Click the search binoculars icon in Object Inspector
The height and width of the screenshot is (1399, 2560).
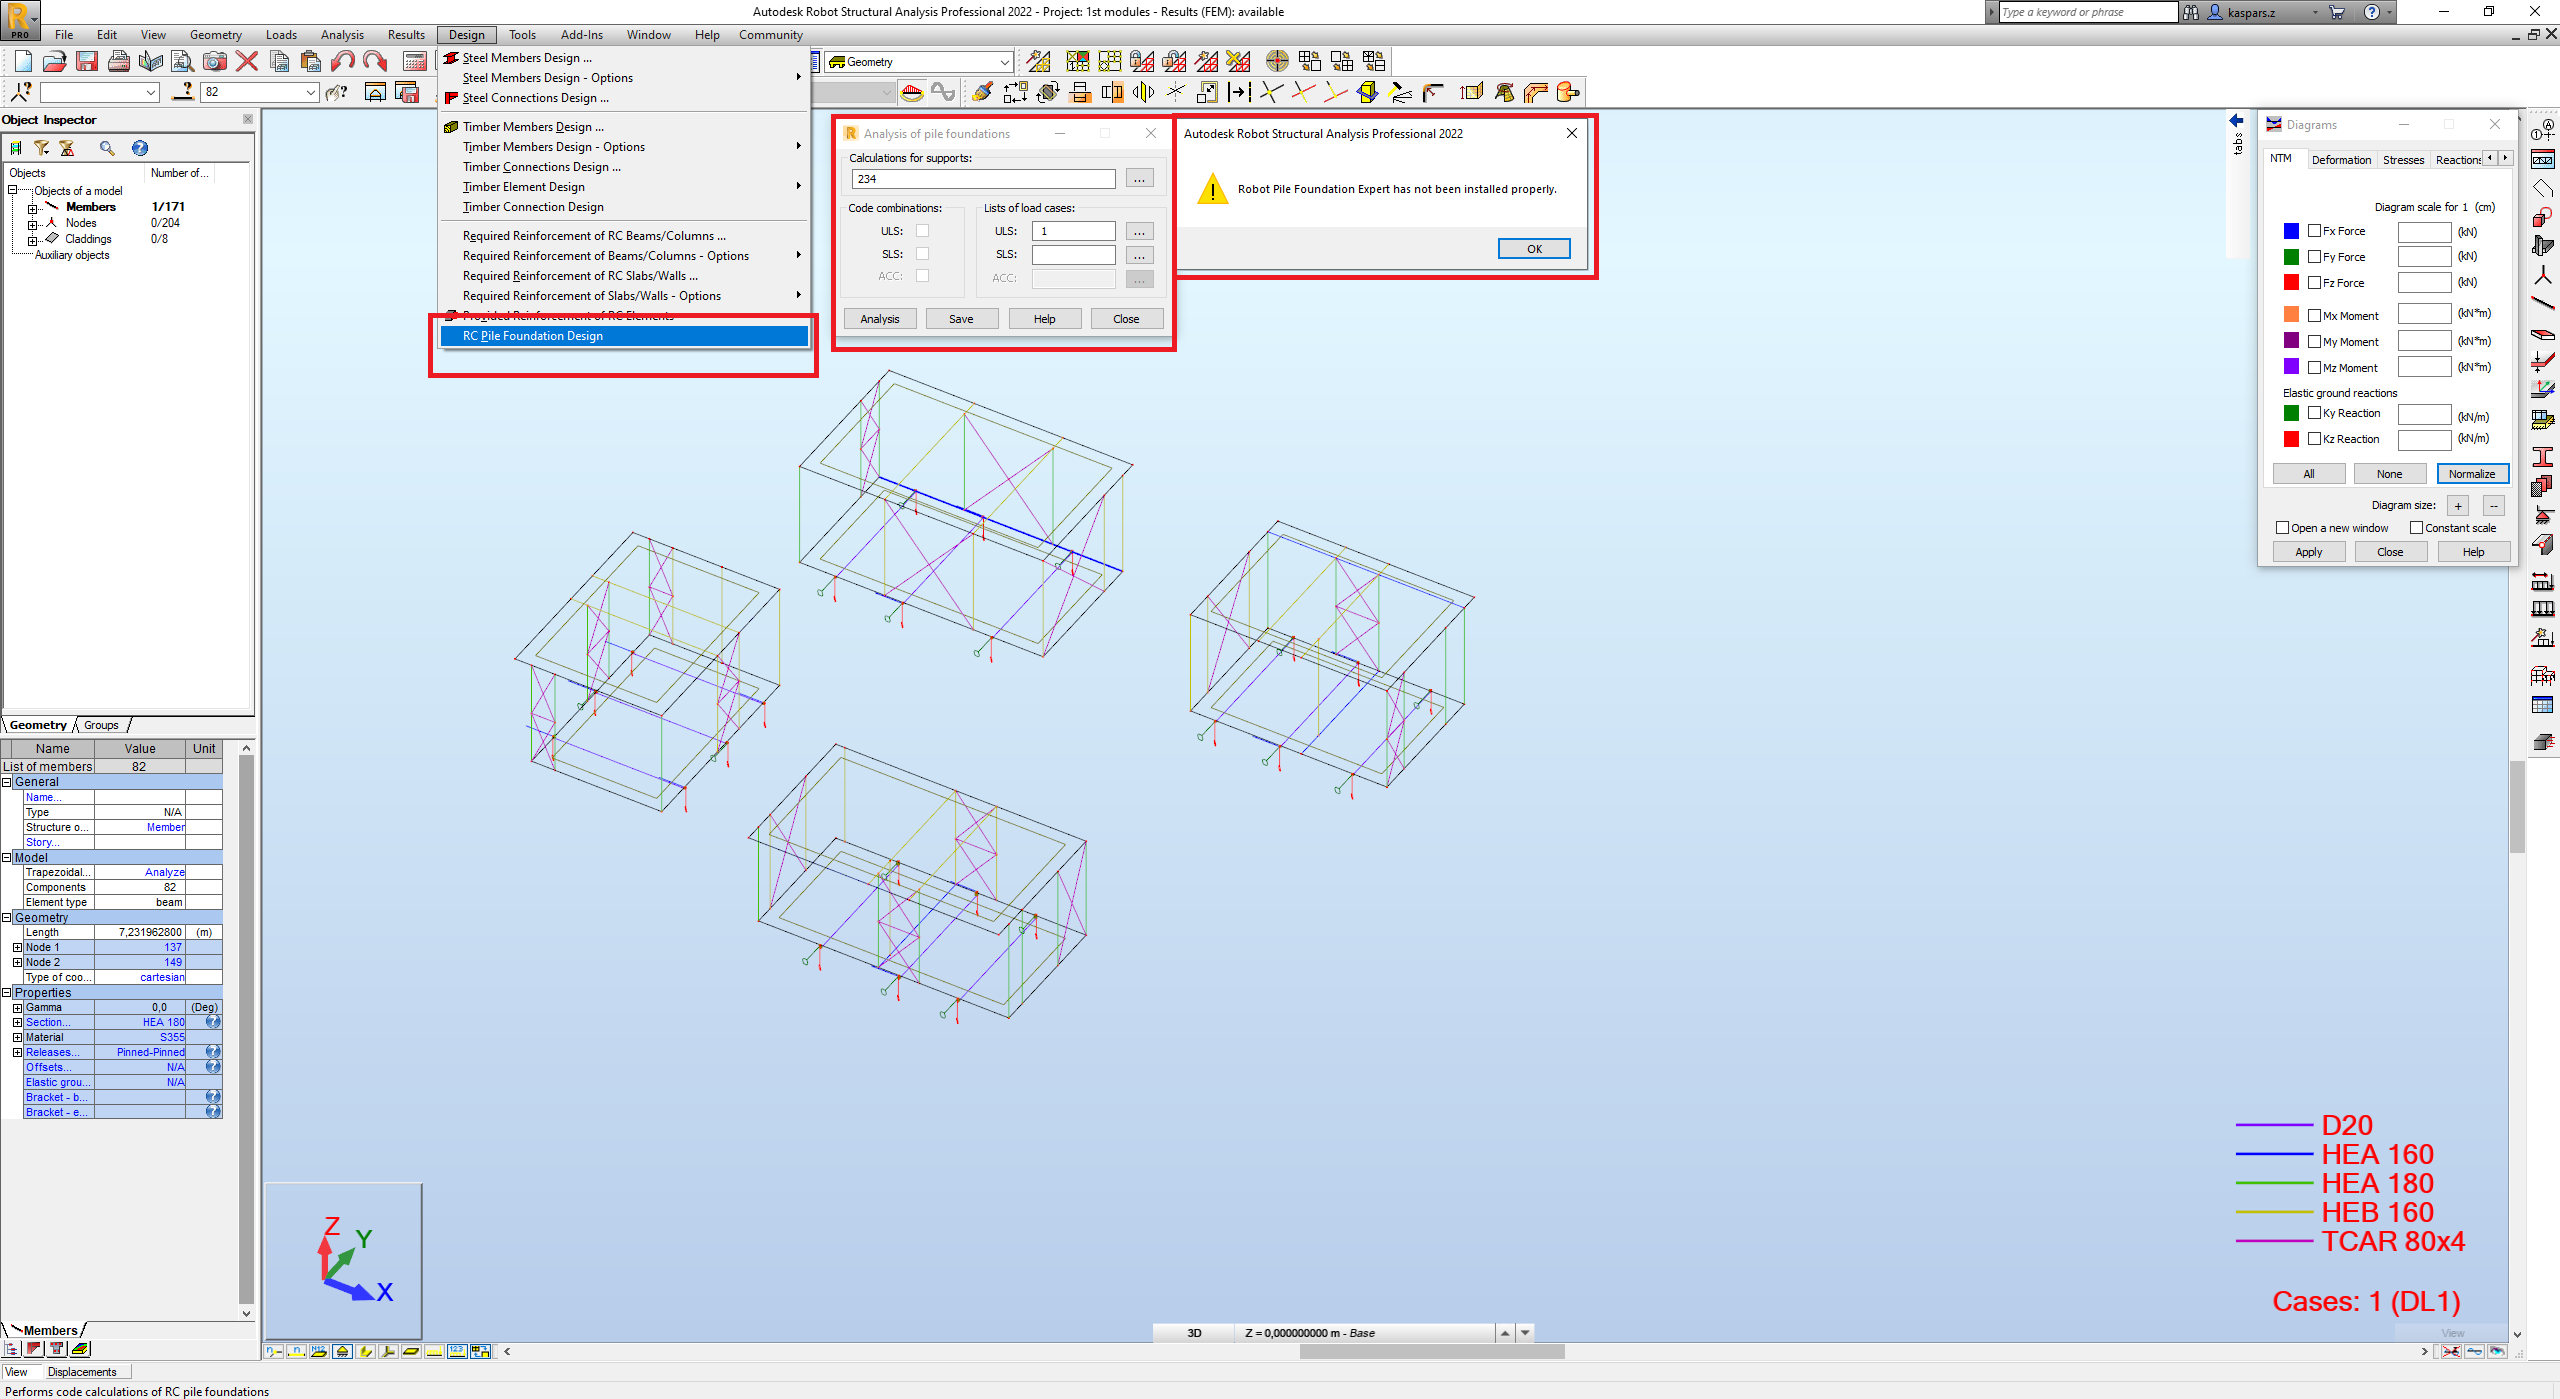click(x=107, y=148)
